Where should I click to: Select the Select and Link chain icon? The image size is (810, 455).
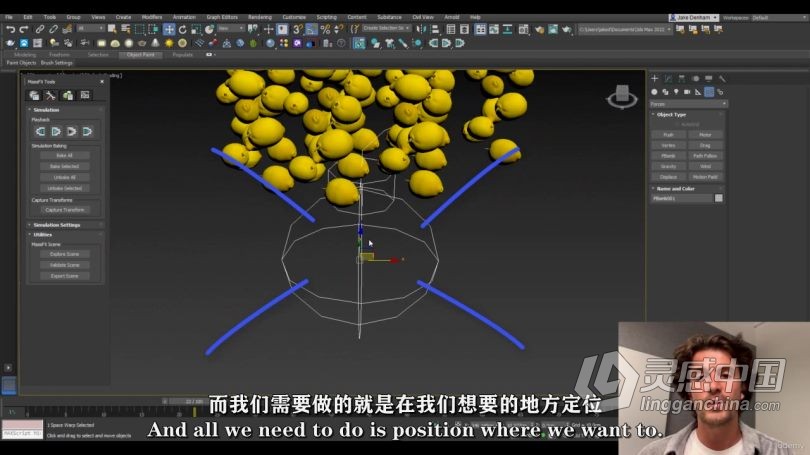(x=40, y=29)
